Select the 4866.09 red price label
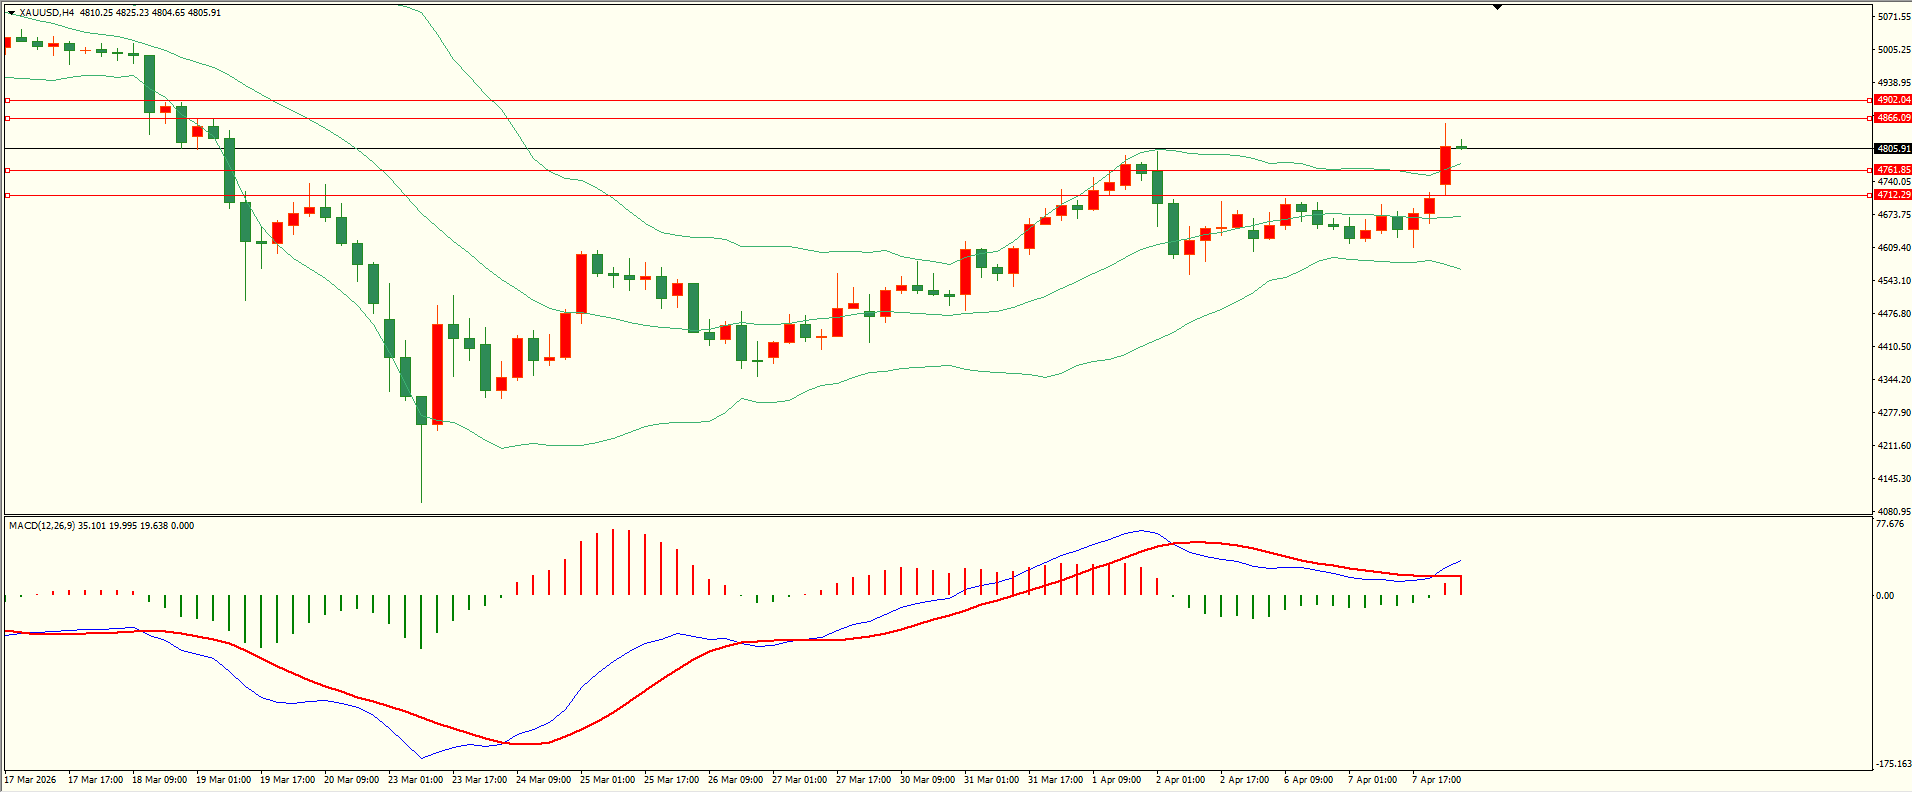1912x793 pixels. (1892, 118)
